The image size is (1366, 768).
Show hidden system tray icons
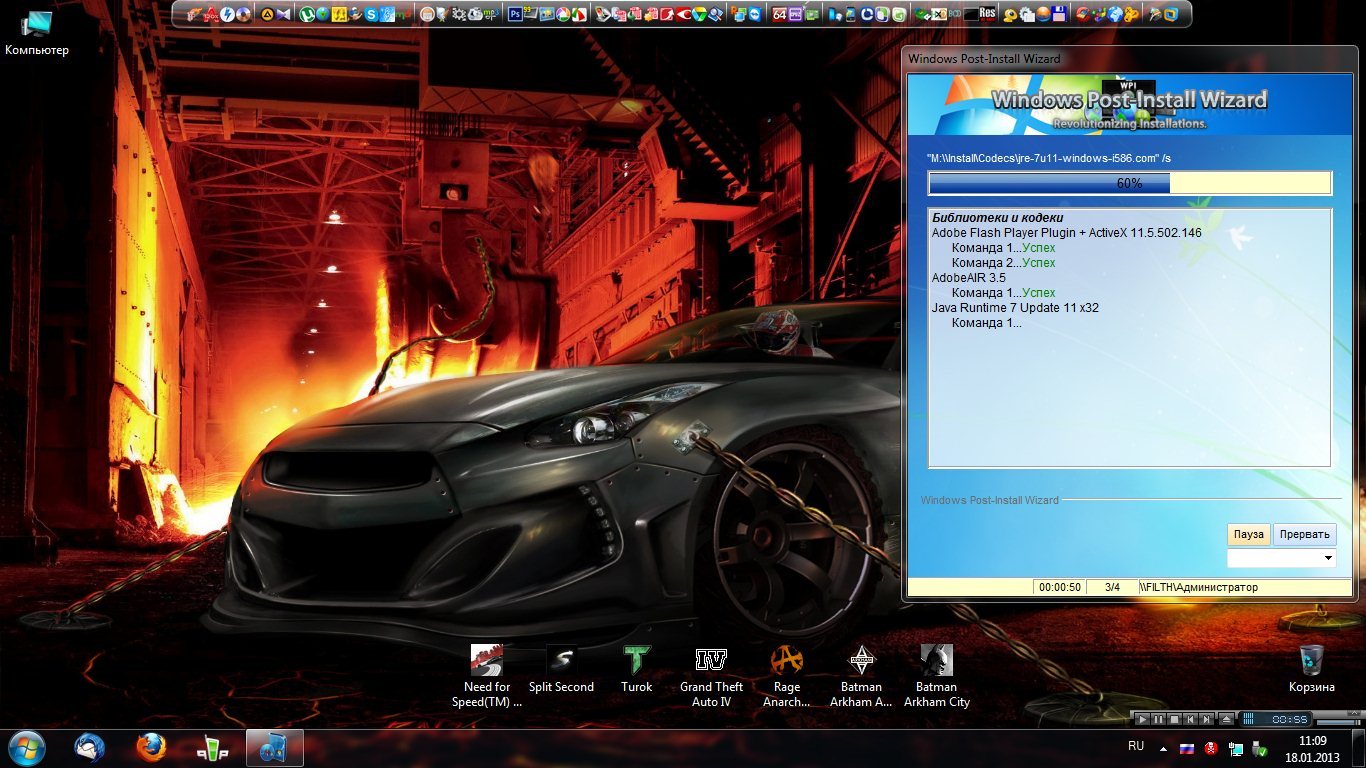[x=1162, y=747]
